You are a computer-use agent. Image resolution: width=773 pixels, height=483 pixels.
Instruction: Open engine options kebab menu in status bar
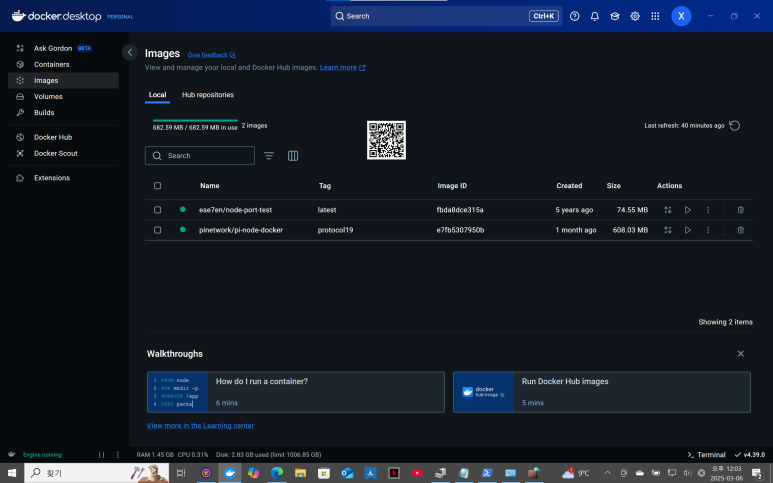click(x=117, y=455)
